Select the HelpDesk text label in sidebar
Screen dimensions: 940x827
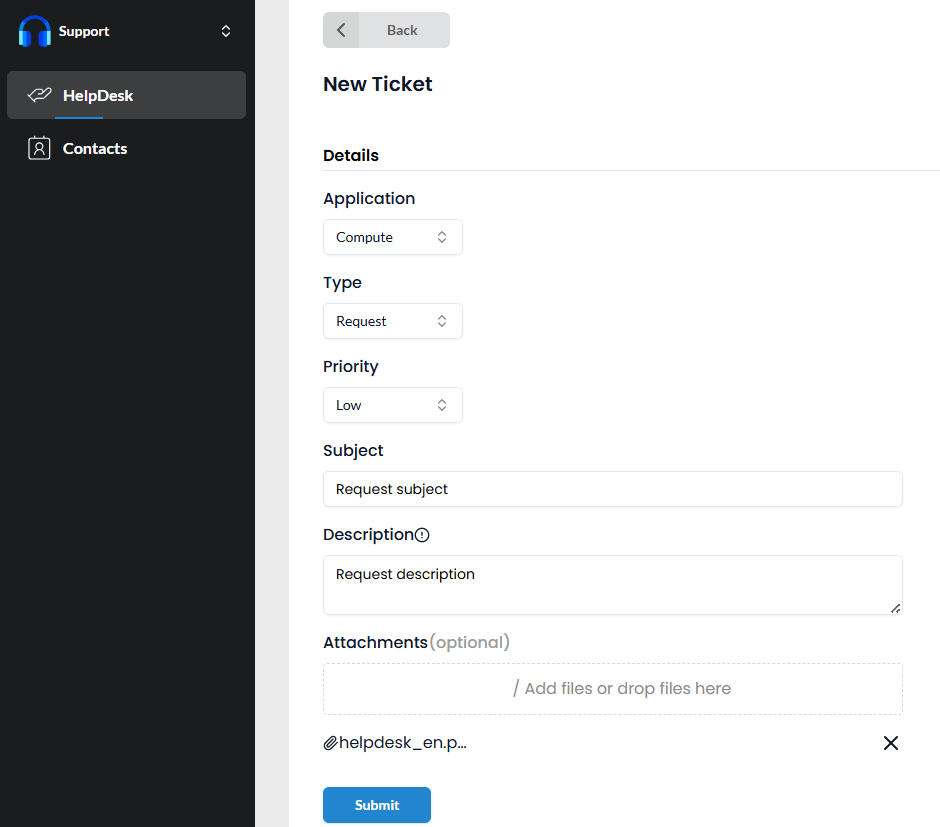tap(98, 96)
